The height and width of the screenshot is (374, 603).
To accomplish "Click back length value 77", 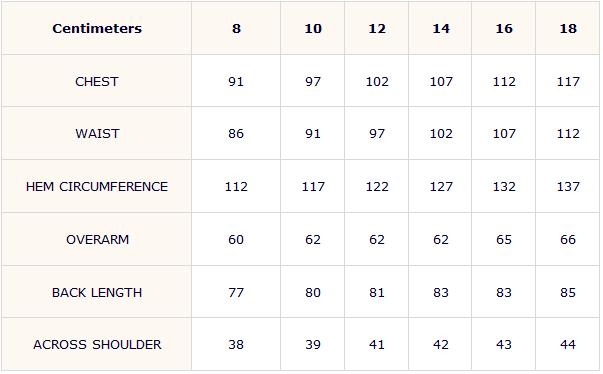I will tap(236, 293).
